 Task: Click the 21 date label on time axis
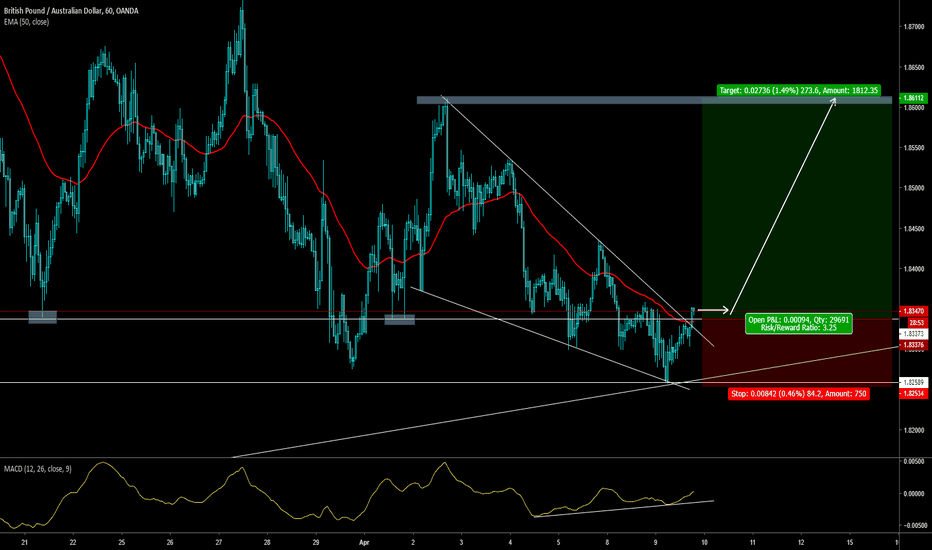point(24,542)
